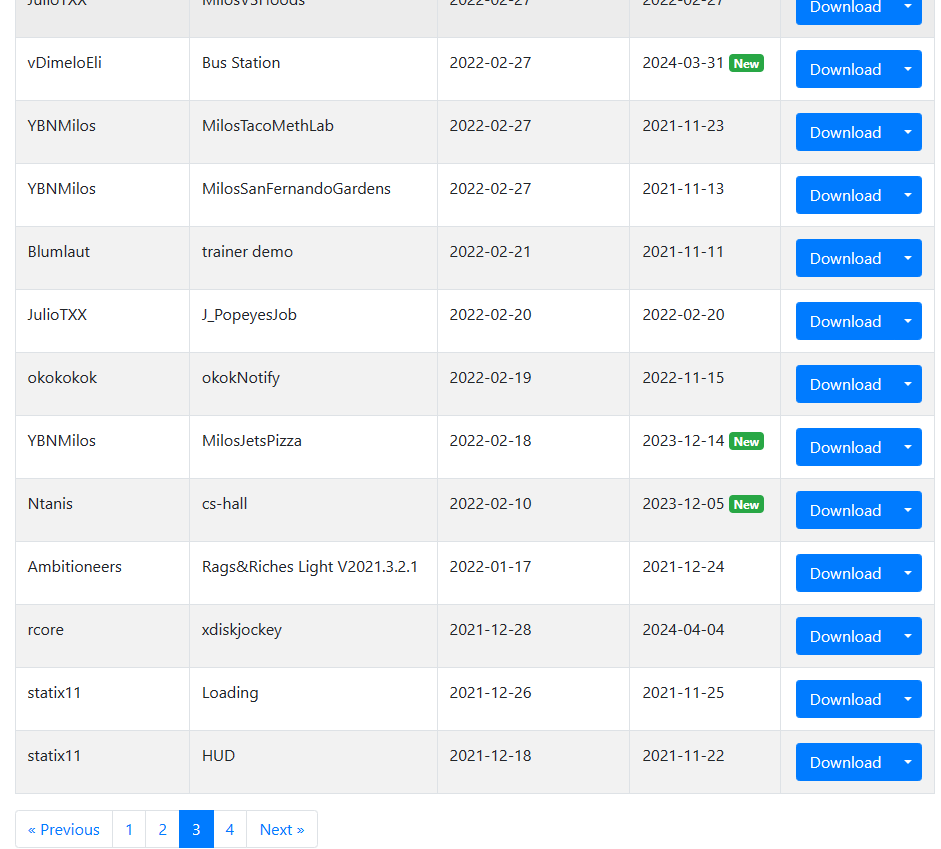Download xdiskjockey
Viewport: 941px width, 849px height.
point(845,636)
